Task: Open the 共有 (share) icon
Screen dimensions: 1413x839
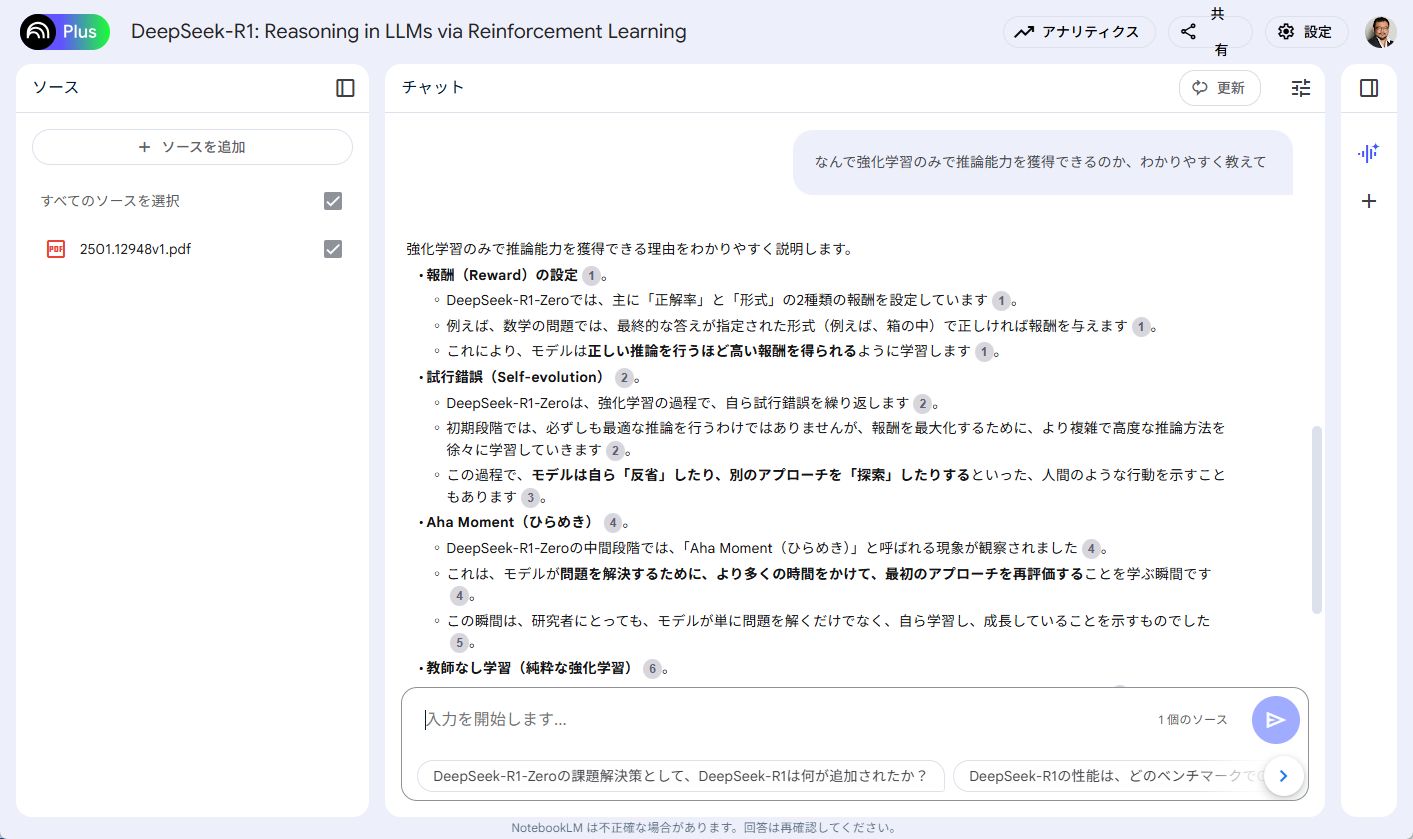Action: coord(1186,31)
